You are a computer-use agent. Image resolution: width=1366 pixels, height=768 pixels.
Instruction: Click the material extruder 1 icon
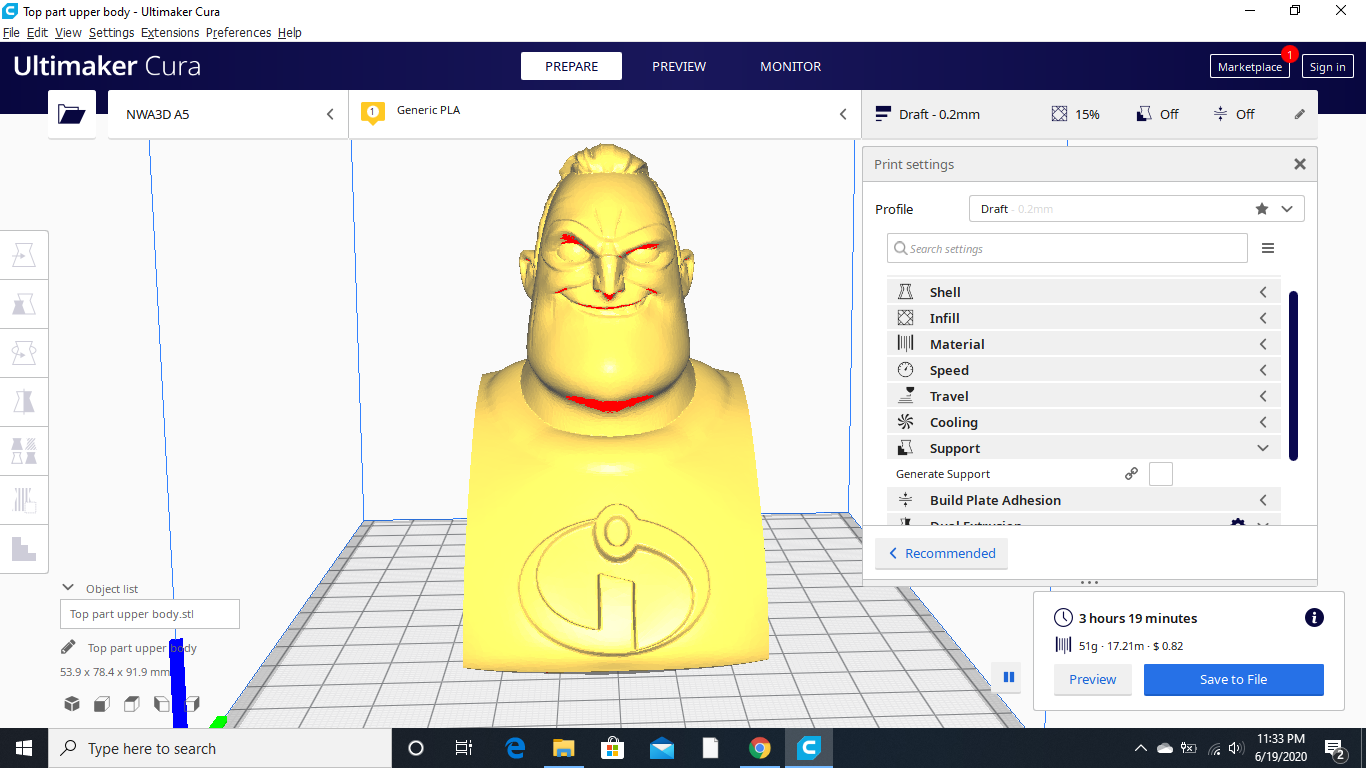pyautogui.click(x=373, y=112)
